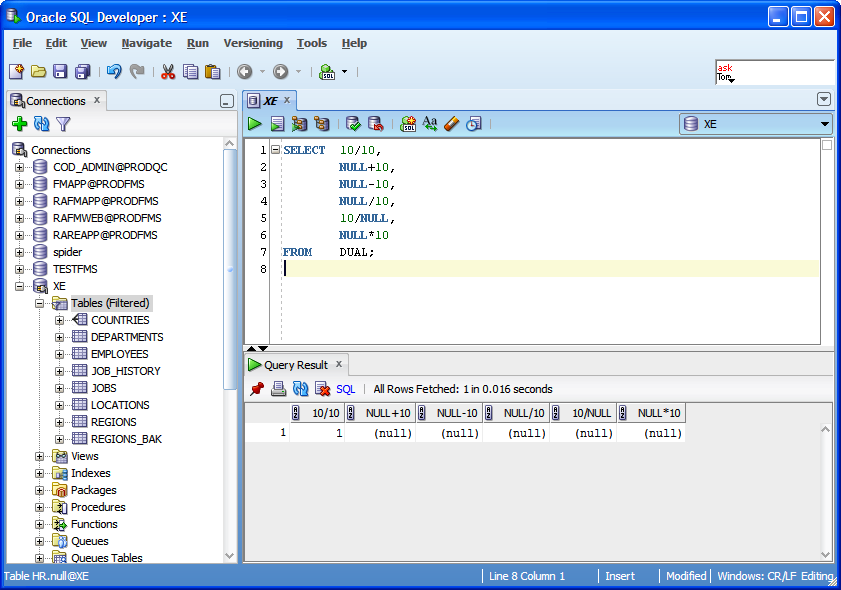Open the Versioning menu

pos(253,43)
